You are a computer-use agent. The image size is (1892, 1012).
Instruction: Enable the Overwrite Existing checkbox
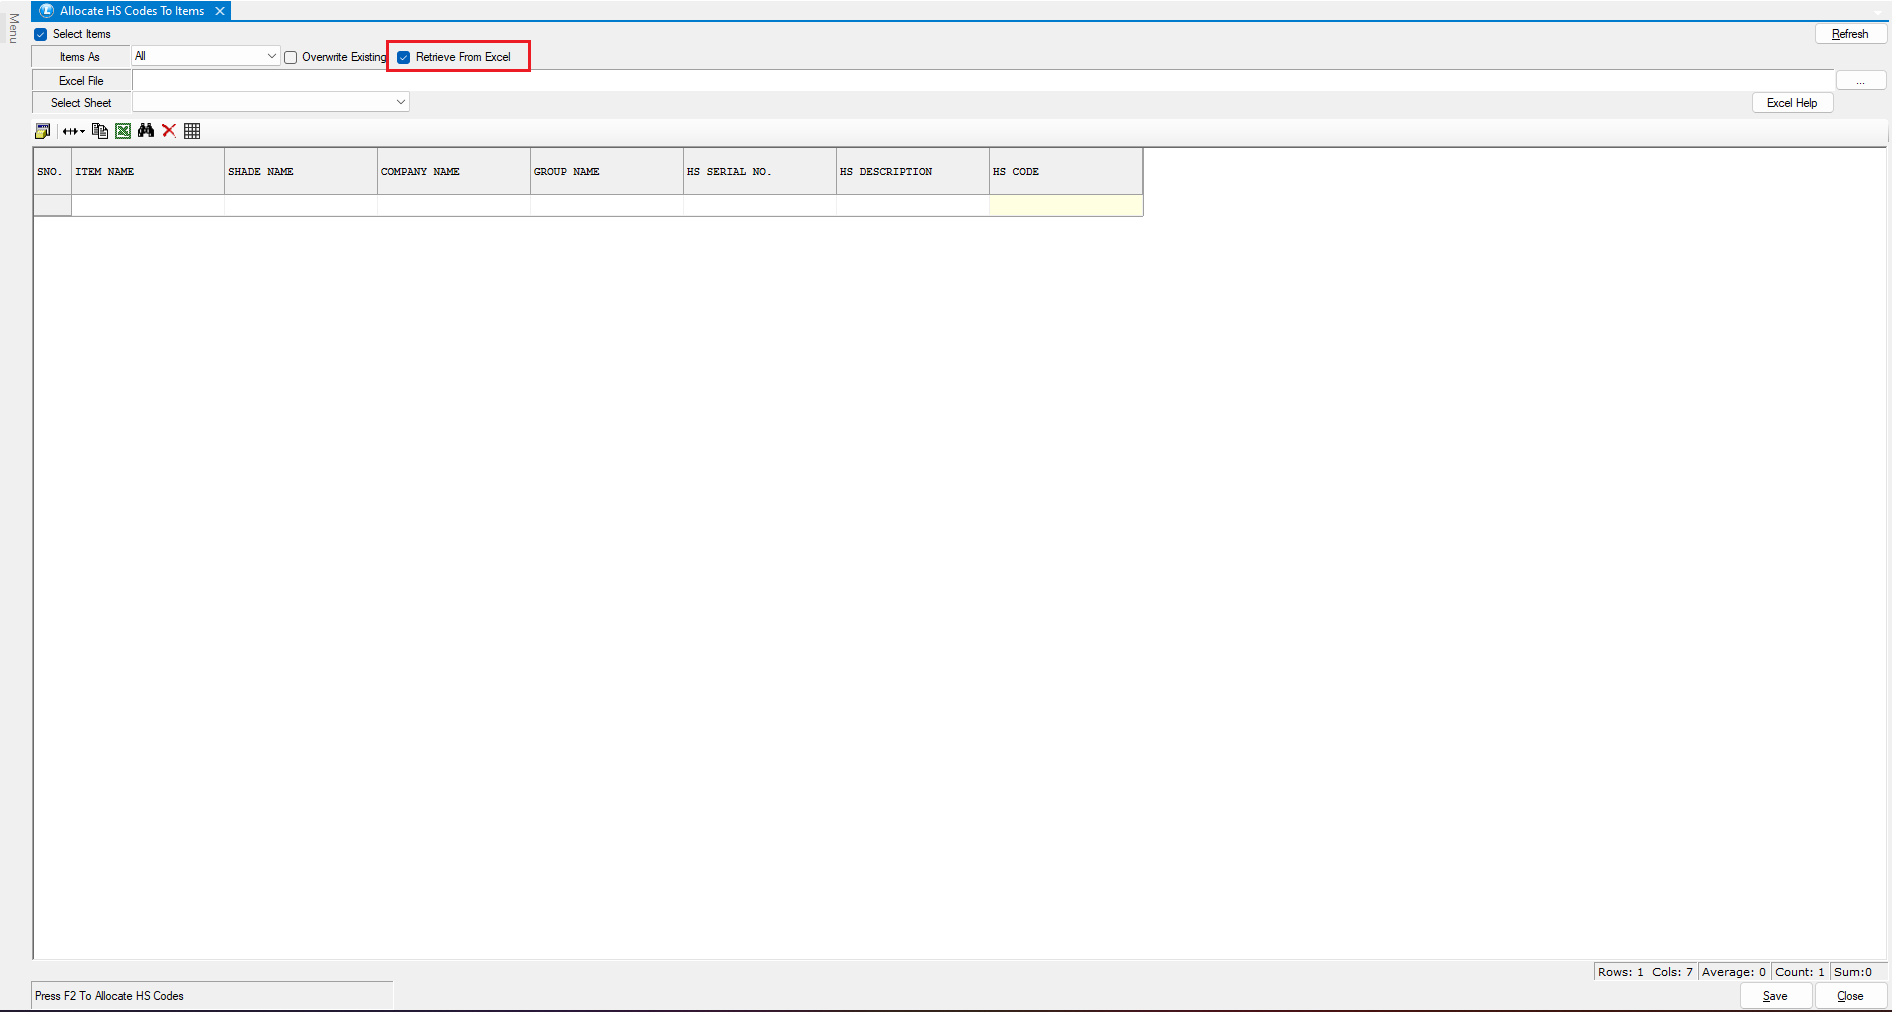click(x=291, y=57)
